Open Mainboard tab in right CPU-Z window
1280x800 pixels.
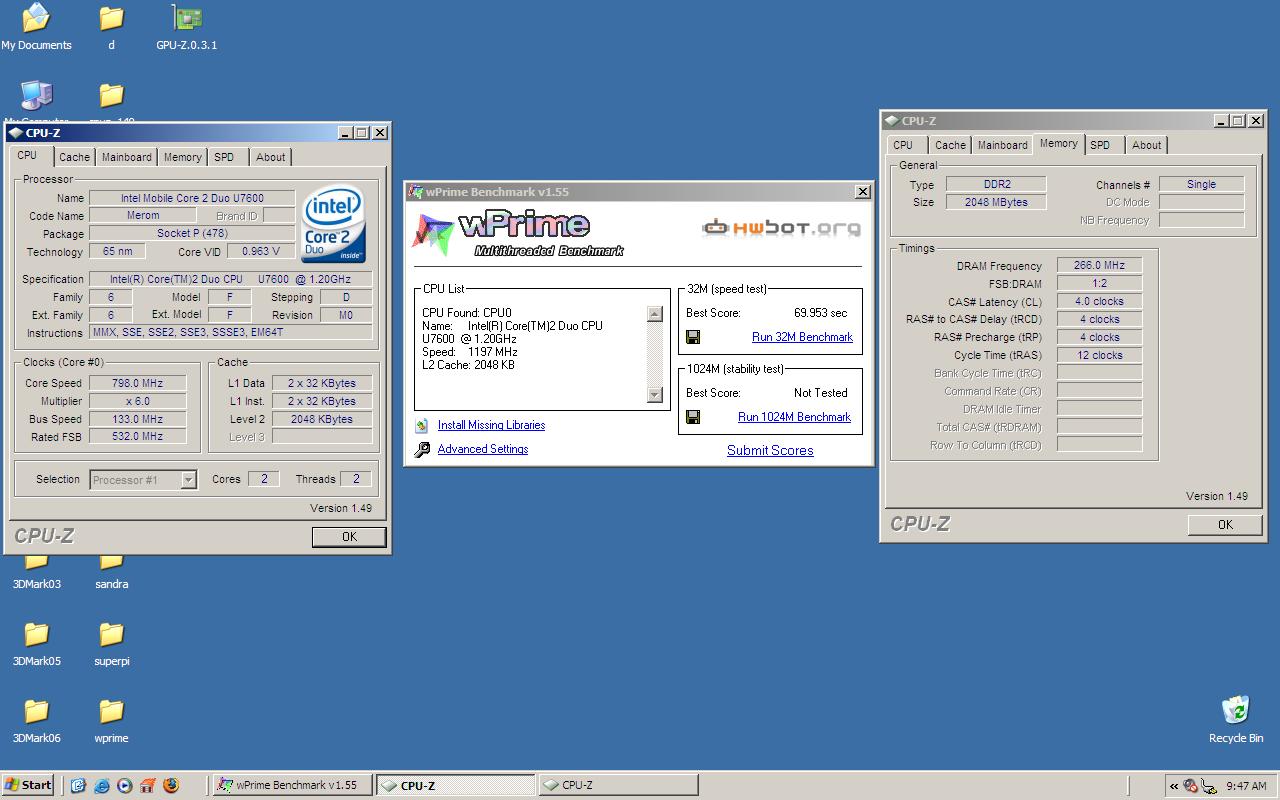pyautogui.click(x=1003, y=145)
